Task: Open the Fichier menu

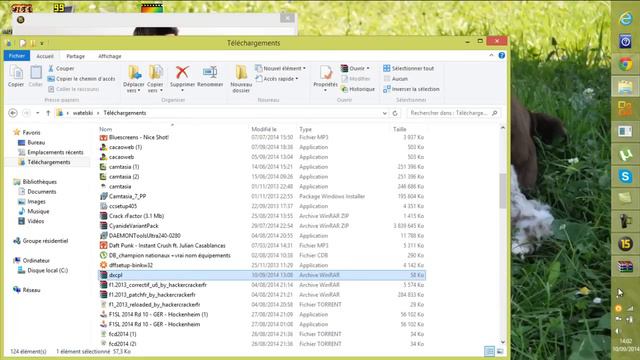Action: click(17, 56)
